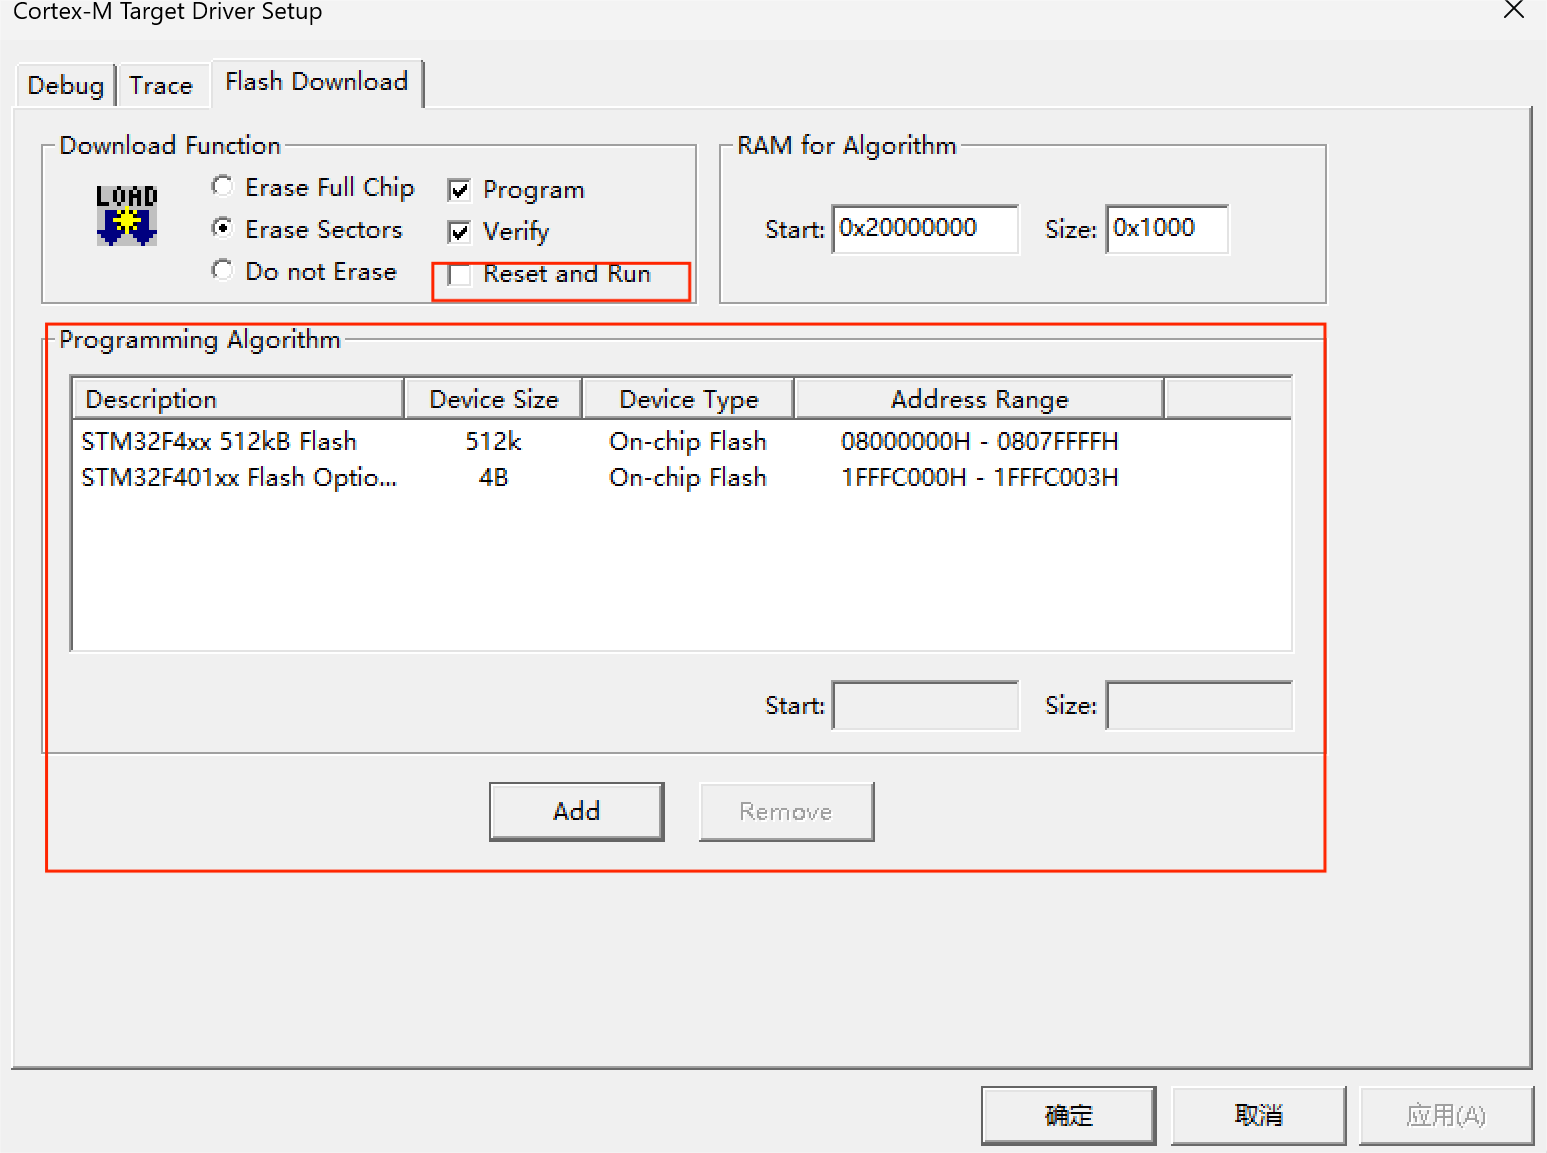Screen dimensions: 1547x1153
Task: Toggle the Verify checkbox
Action: click(x=459, y=232)
